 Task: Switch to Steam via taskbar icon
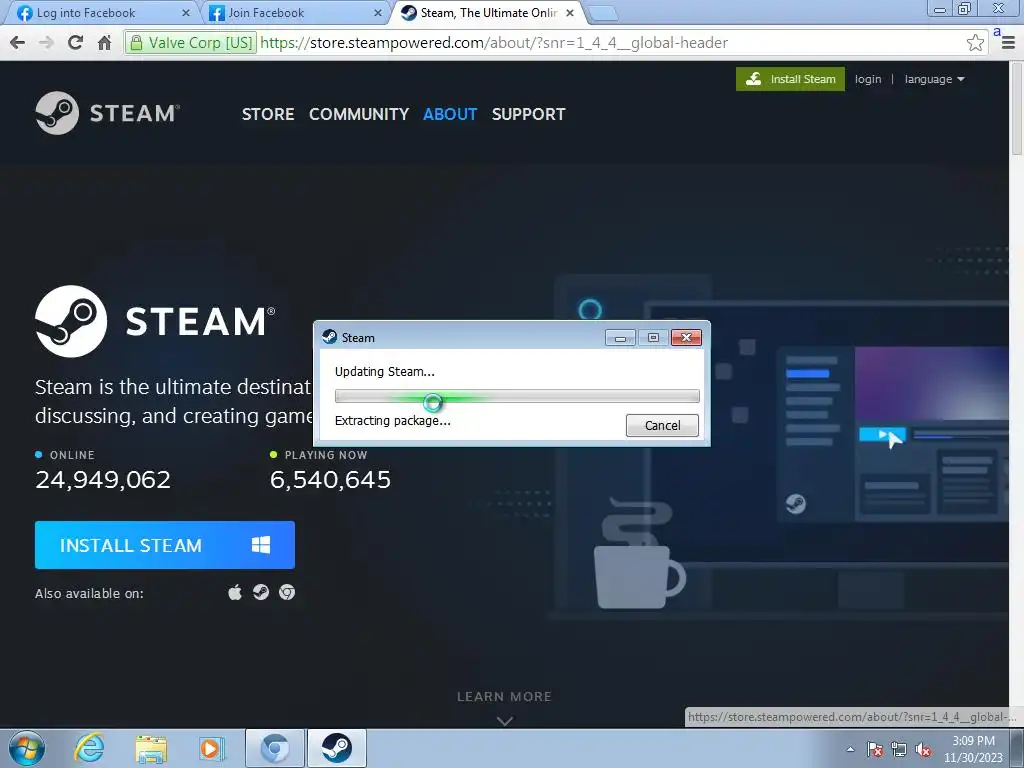(x=336, y=748)
